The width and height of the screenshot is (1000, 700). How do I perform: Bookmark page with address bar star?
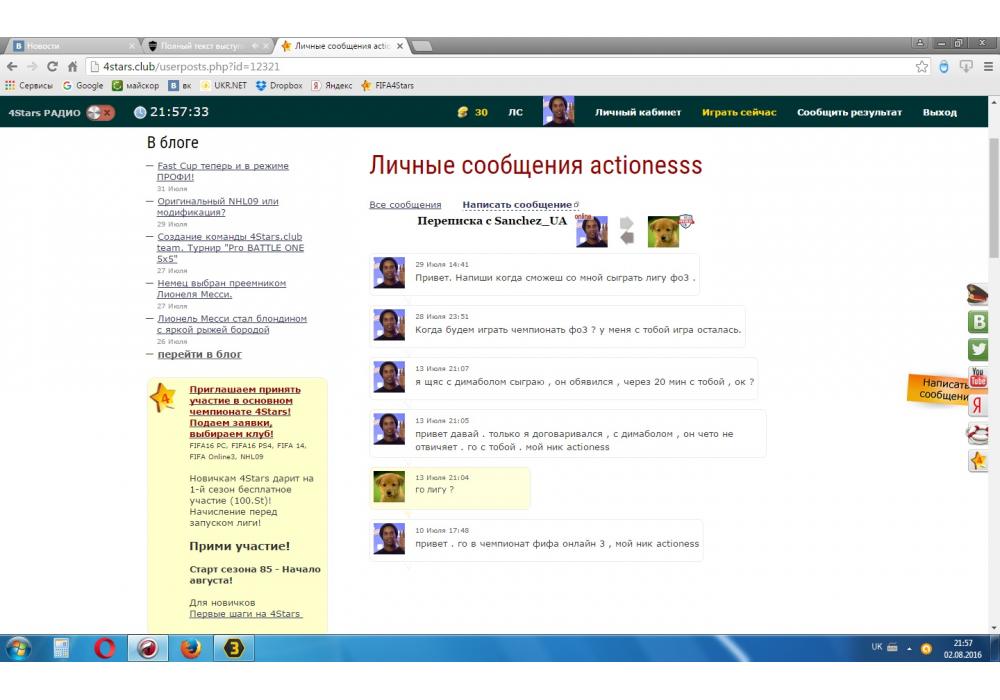[922, 67]
